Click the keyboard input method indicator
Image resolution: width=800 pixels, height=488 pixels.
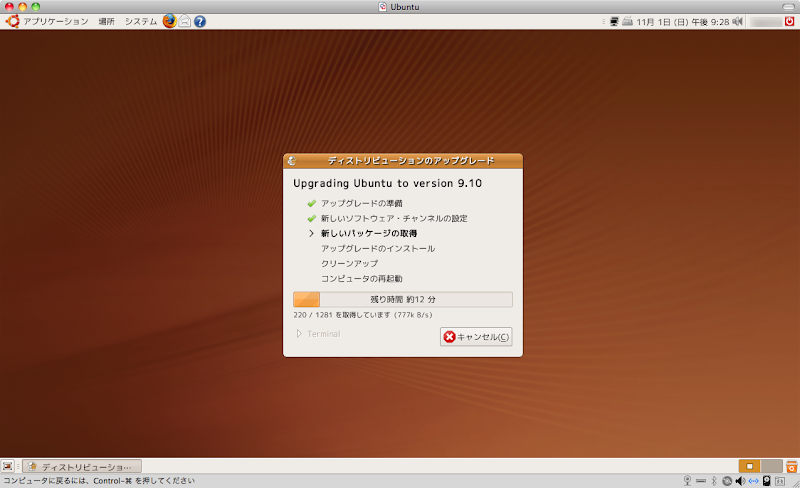628,21
